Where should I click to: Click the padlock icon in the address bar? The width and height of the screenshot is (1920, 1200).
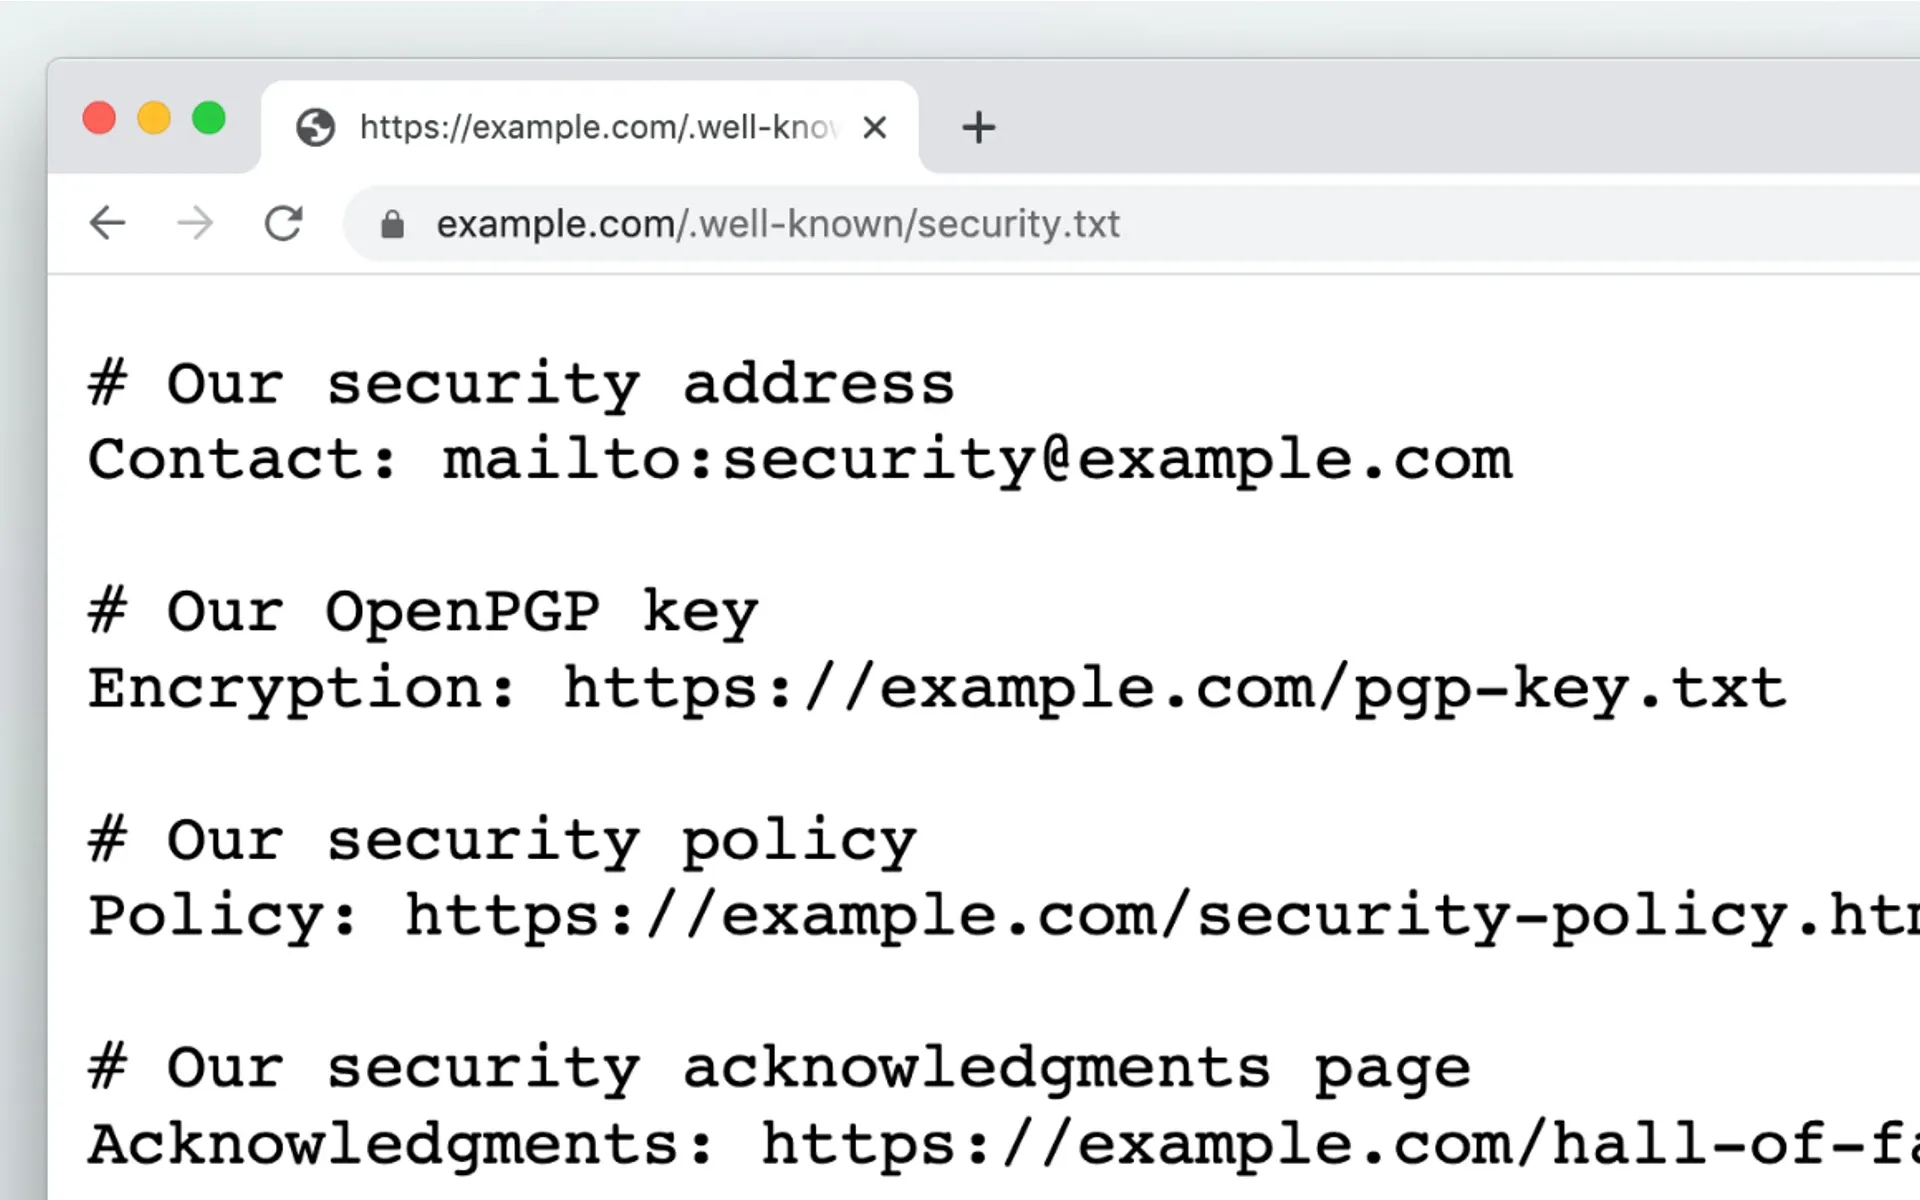[392, 223]
